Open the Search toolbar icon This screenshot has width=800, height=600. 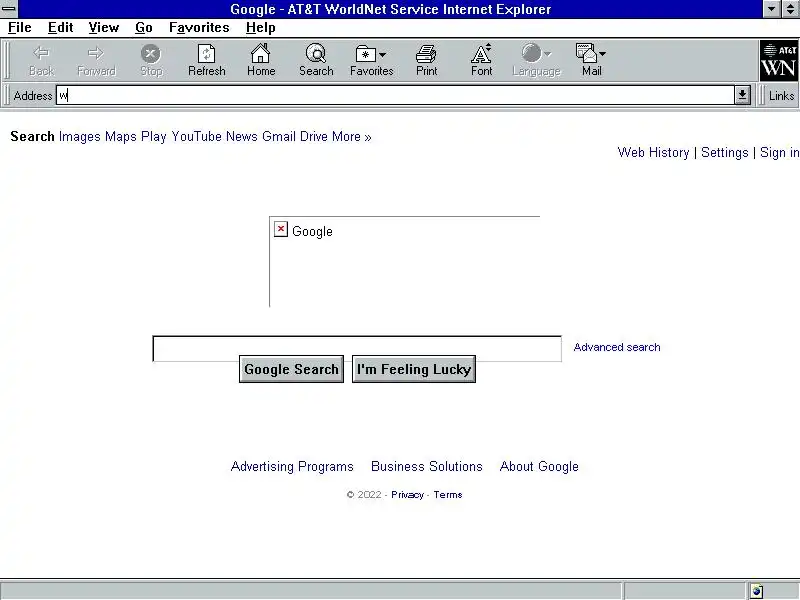pos(316,53)
